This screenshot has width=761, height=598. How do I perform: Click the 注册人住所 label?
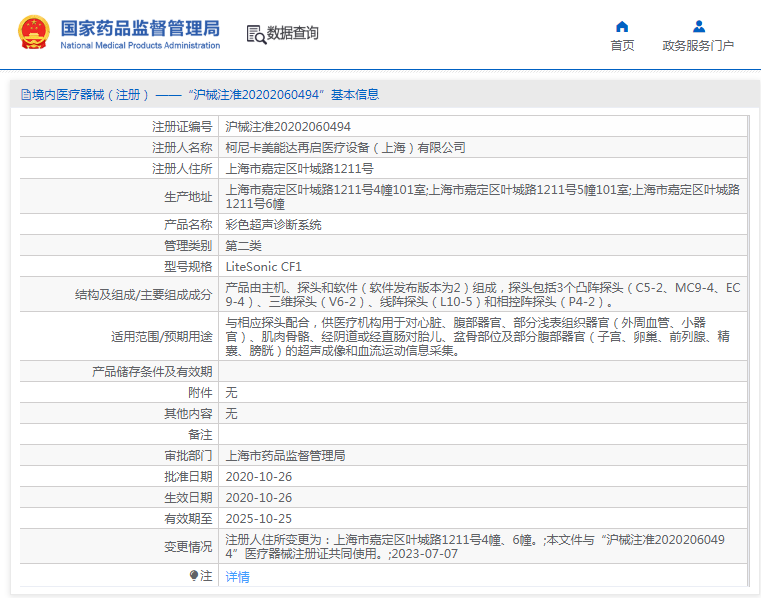coord(182,169)
